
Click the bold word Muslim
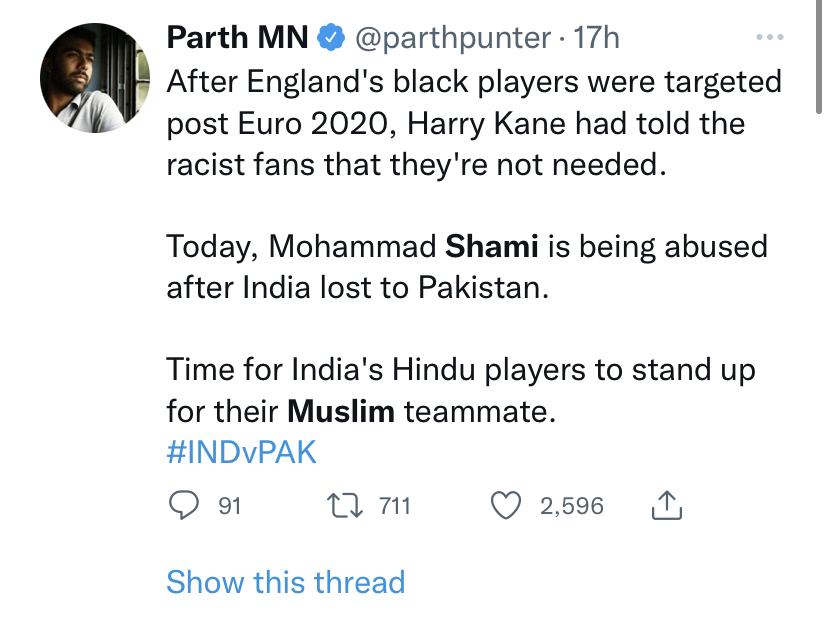pos(341,411)
